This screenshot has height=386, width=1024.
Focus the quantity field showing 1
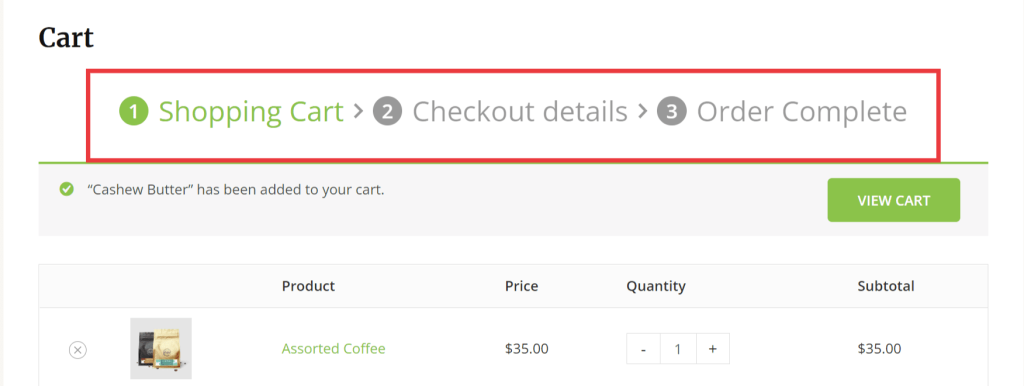click(x=678, y=349)
